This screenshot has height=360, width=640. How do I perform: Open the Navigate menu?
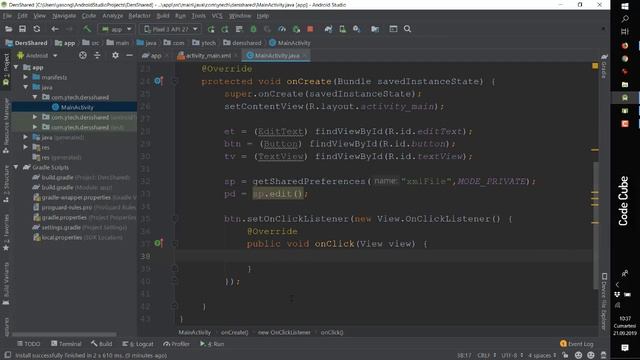coord(64,16)
